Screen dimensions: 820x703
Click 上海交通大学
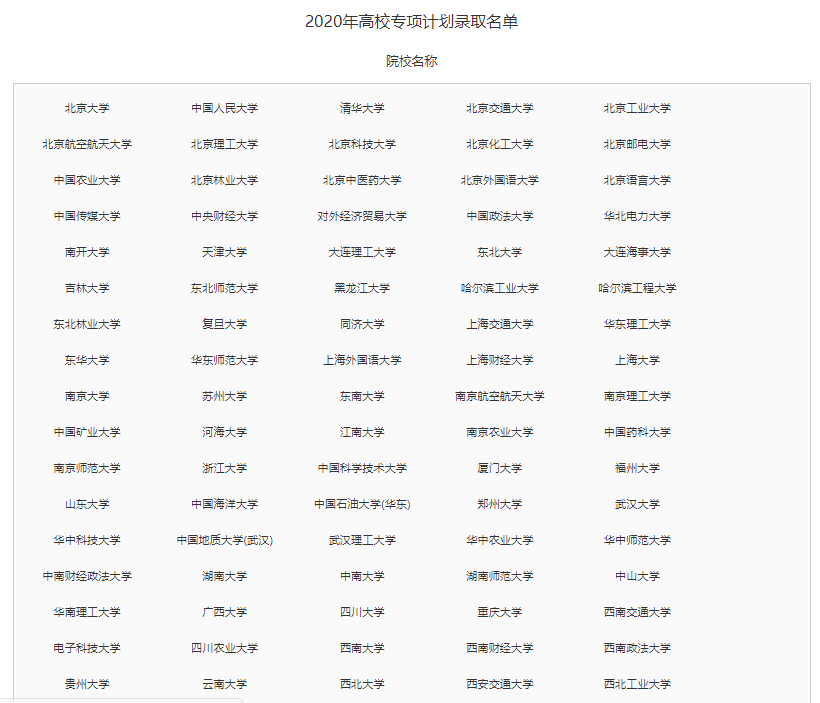pyautogui.click(x=499, y=324)
